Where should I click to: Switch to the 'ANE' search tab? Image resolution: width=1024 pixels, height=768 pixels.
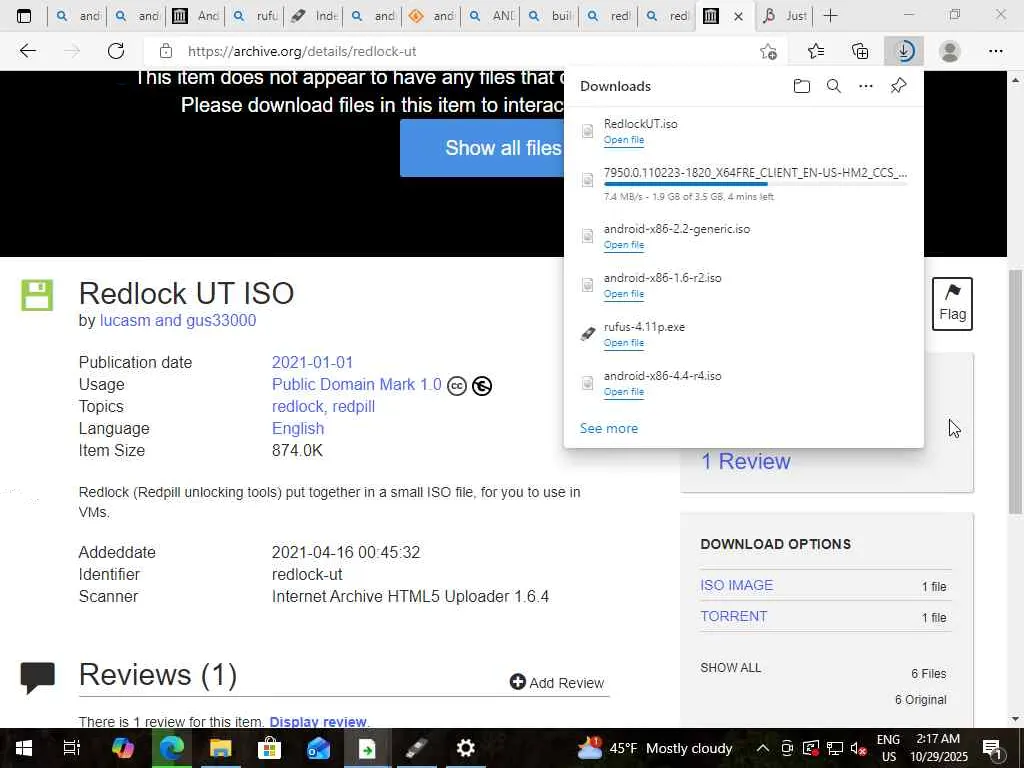tap(490, 16)
